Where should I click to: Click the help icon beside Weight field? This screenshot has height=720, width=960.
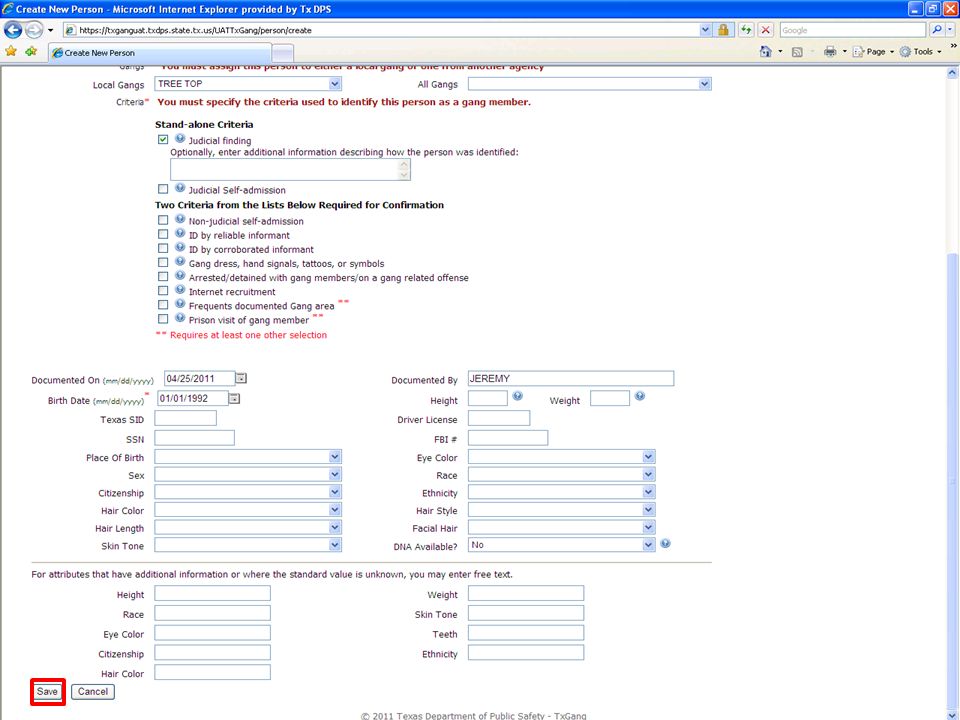640,396
